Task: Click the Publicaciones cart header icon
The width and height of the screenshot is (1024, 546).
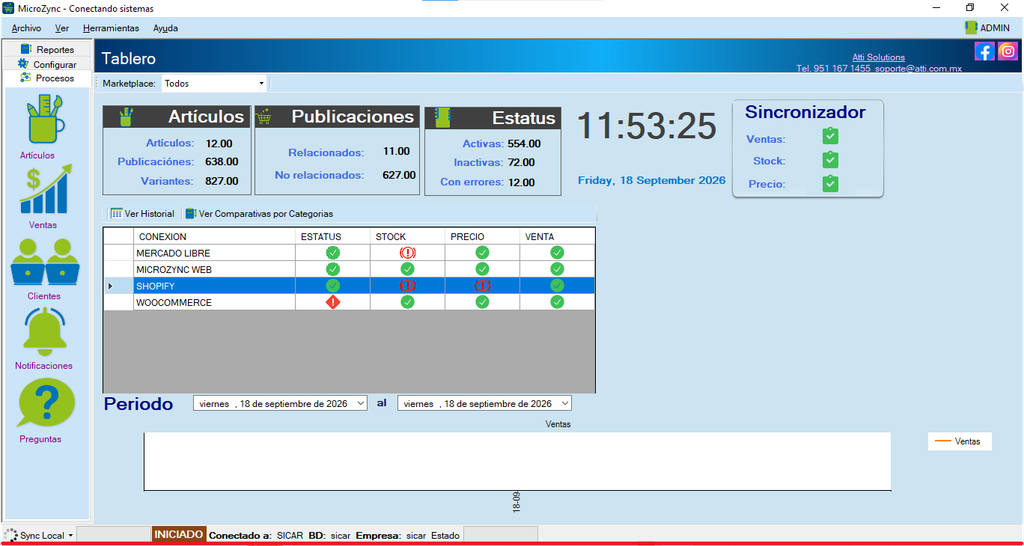Action: (264, 117)
